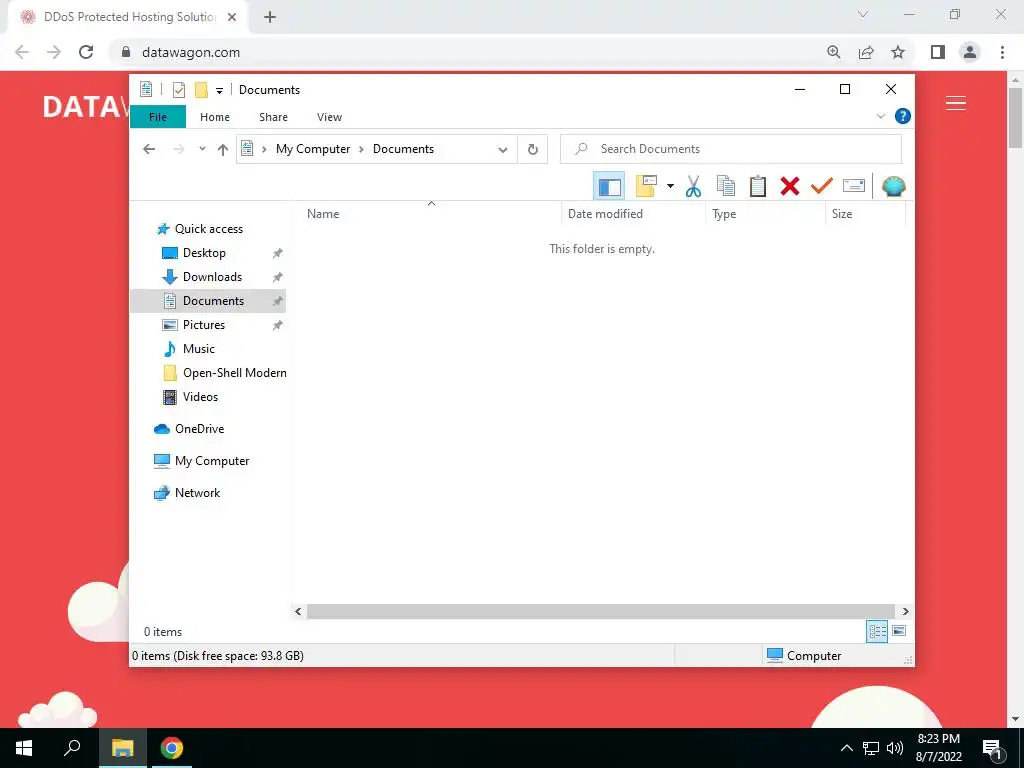Click the Paste clipboard icon in toolbar
The width and height of the screenshot is (1024, 768).
pos(758,186)
